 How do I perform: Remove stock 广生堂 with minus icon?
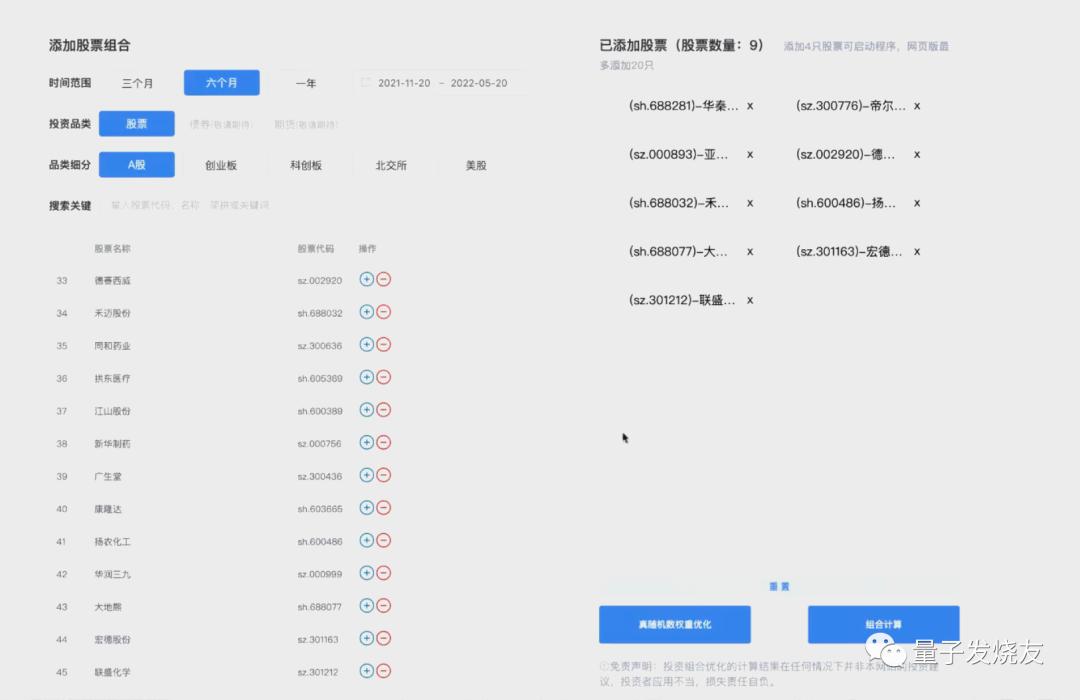tap(384, 475)
